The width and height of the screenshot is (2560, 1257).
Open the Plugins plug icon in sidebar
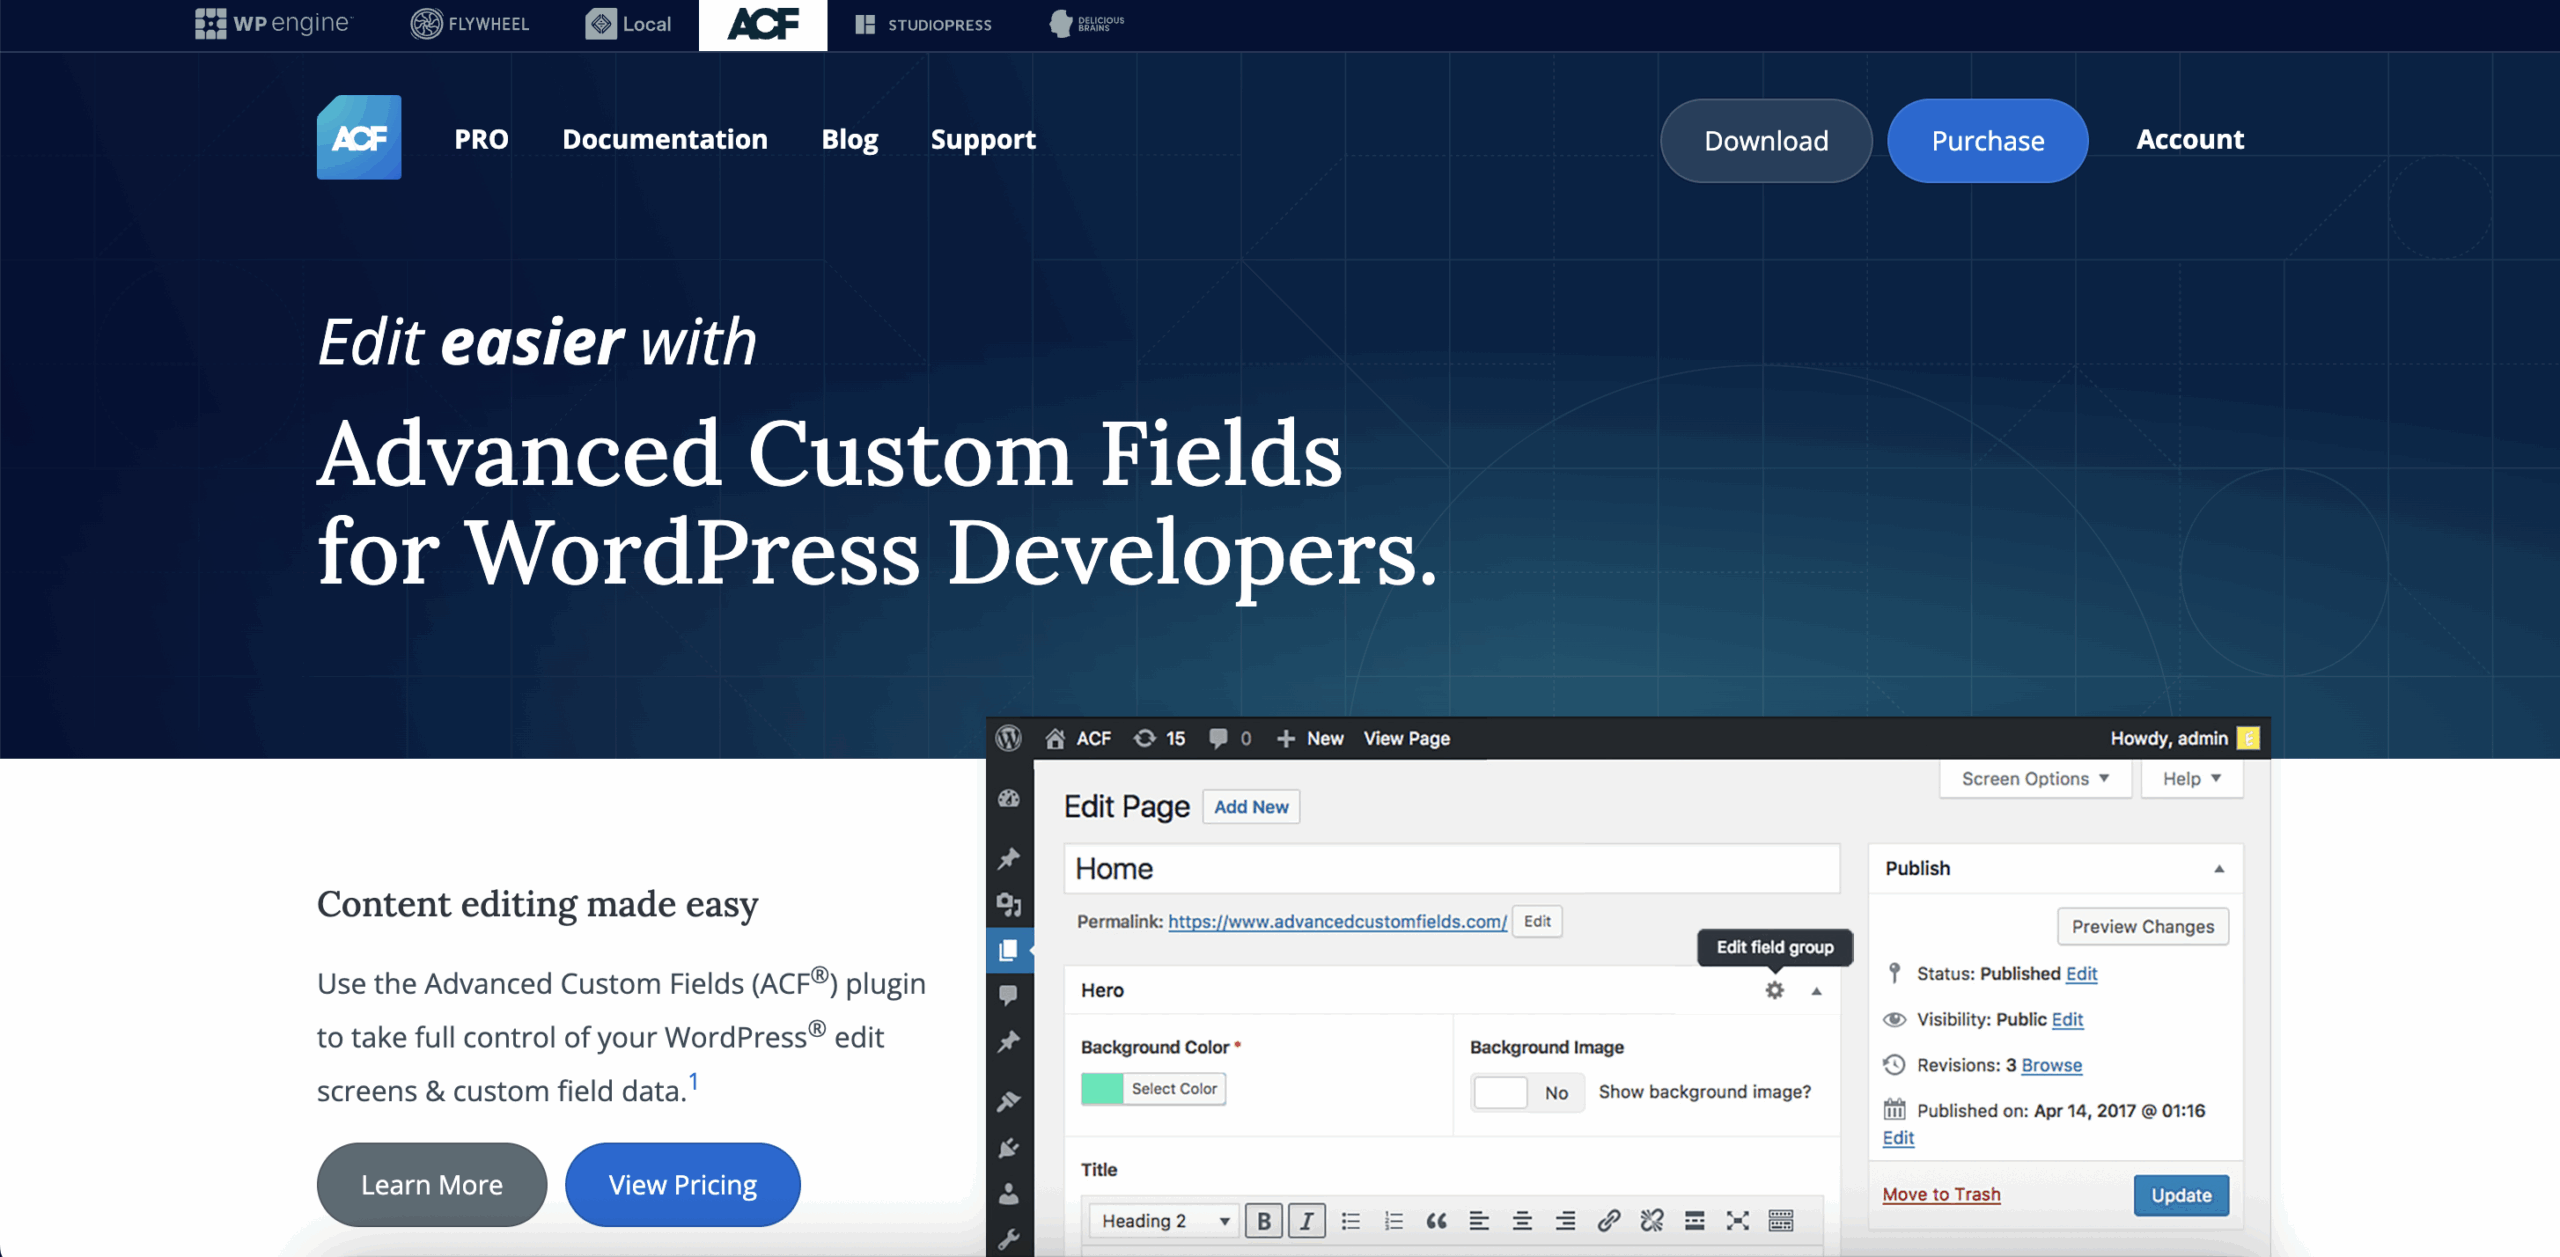point(1009,1148)
